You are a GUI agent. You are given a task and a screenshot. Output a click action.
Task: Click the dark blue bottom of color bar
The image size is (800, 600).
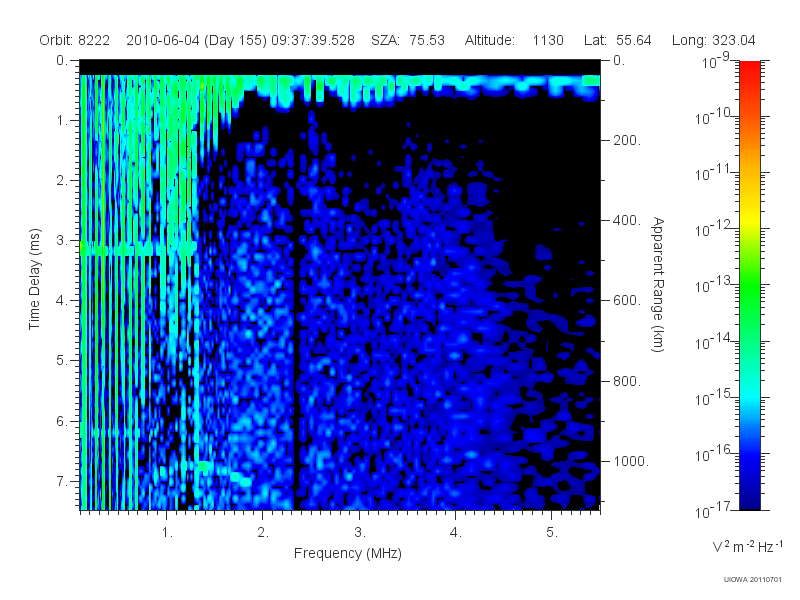tap(749, 503)
